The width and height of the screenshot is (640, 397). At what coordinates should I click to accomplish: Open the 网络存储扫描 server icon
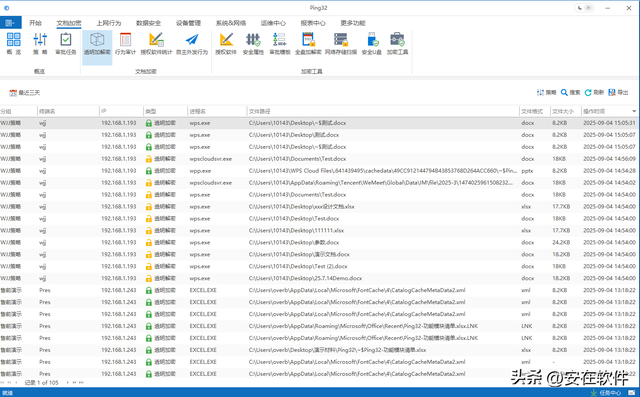point(341,43)
